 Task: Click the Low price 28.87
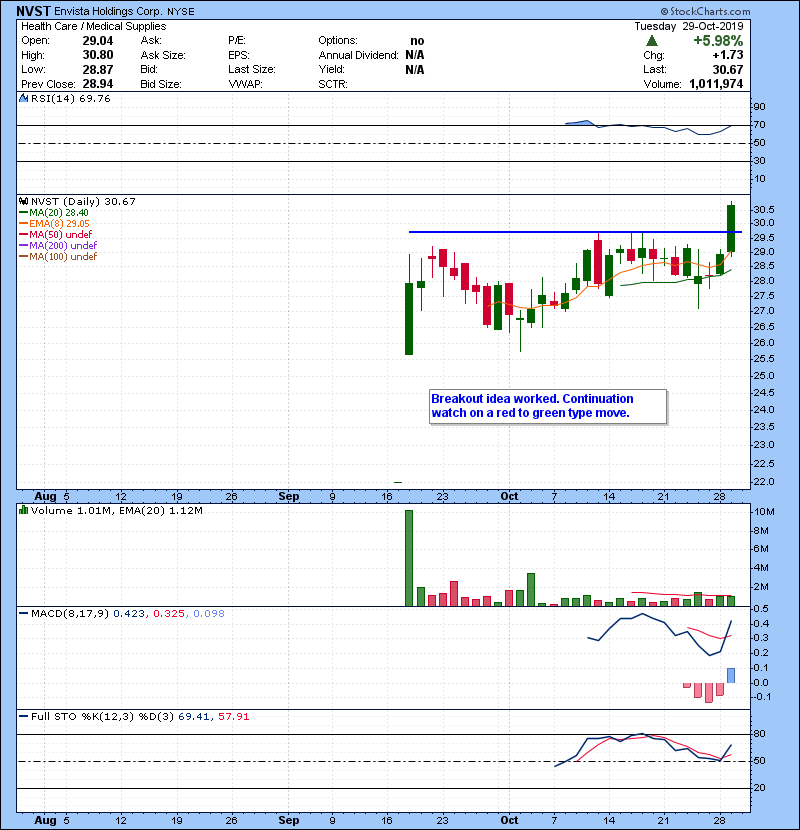point(97,69)
